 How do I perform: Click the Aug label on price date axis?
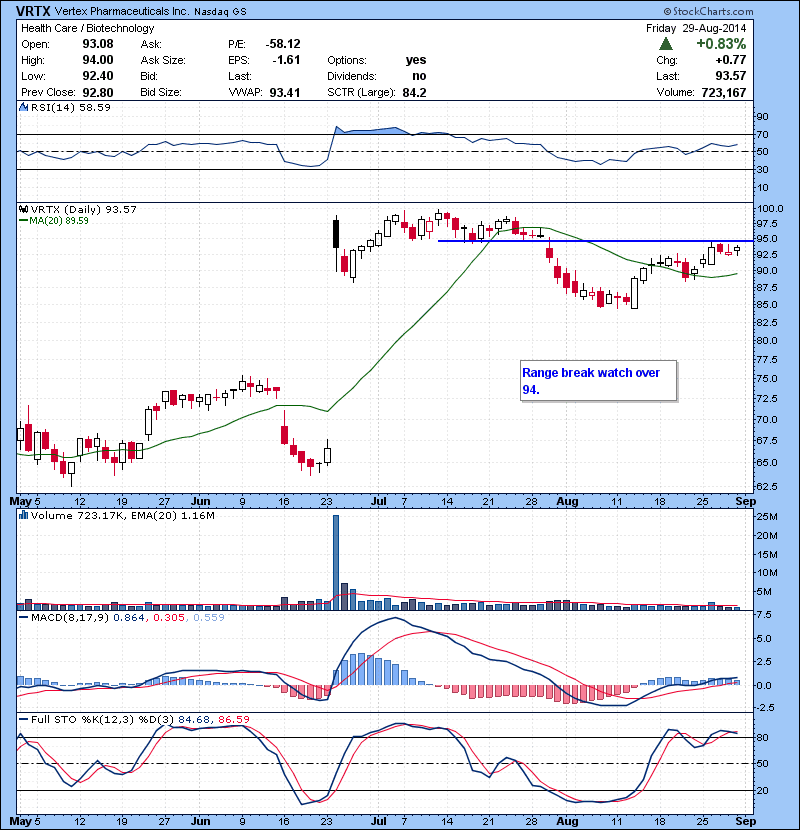point(567,501)
